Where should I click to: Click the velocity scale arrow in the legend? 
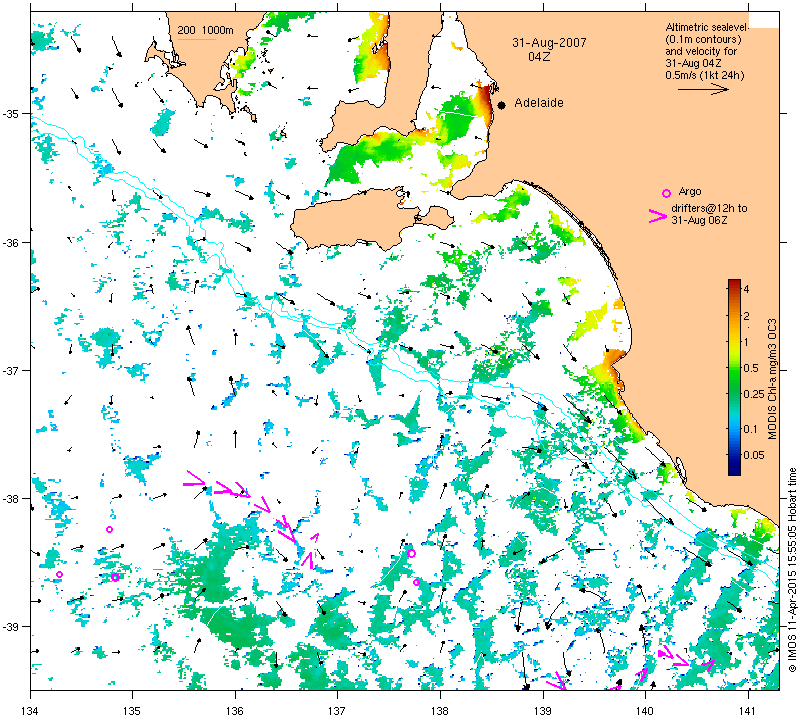pos(703,89)
